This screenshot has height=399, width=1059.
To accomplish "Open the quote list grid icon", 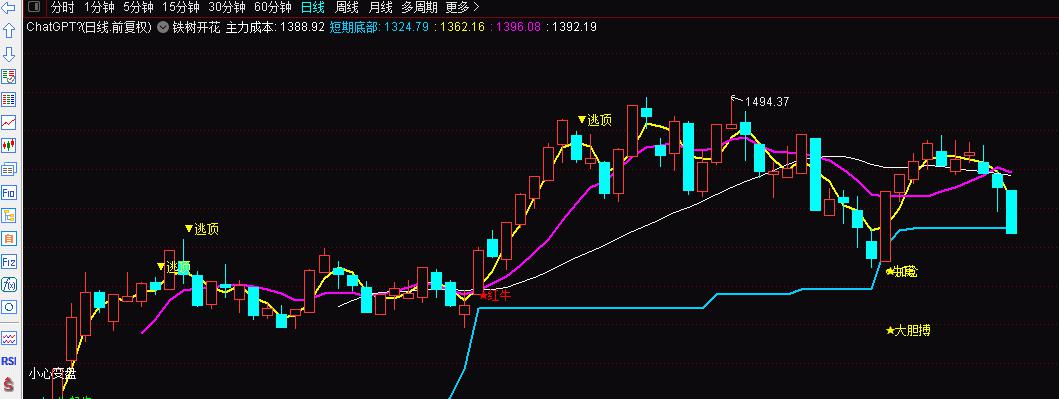I will (9, 100).
